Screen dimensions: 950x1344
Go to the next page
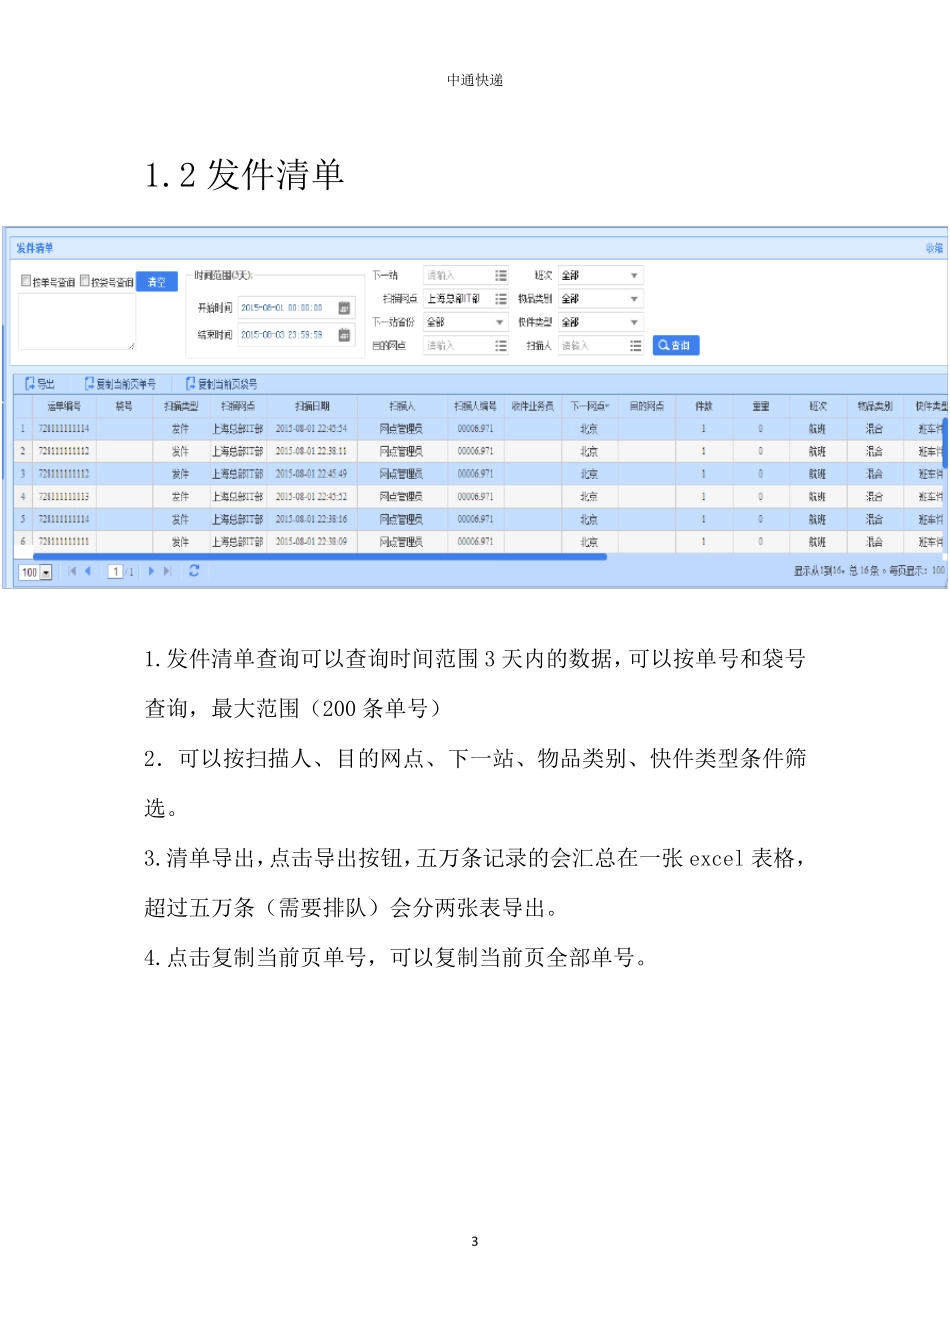pyautogui.click(x=151, y=571)
